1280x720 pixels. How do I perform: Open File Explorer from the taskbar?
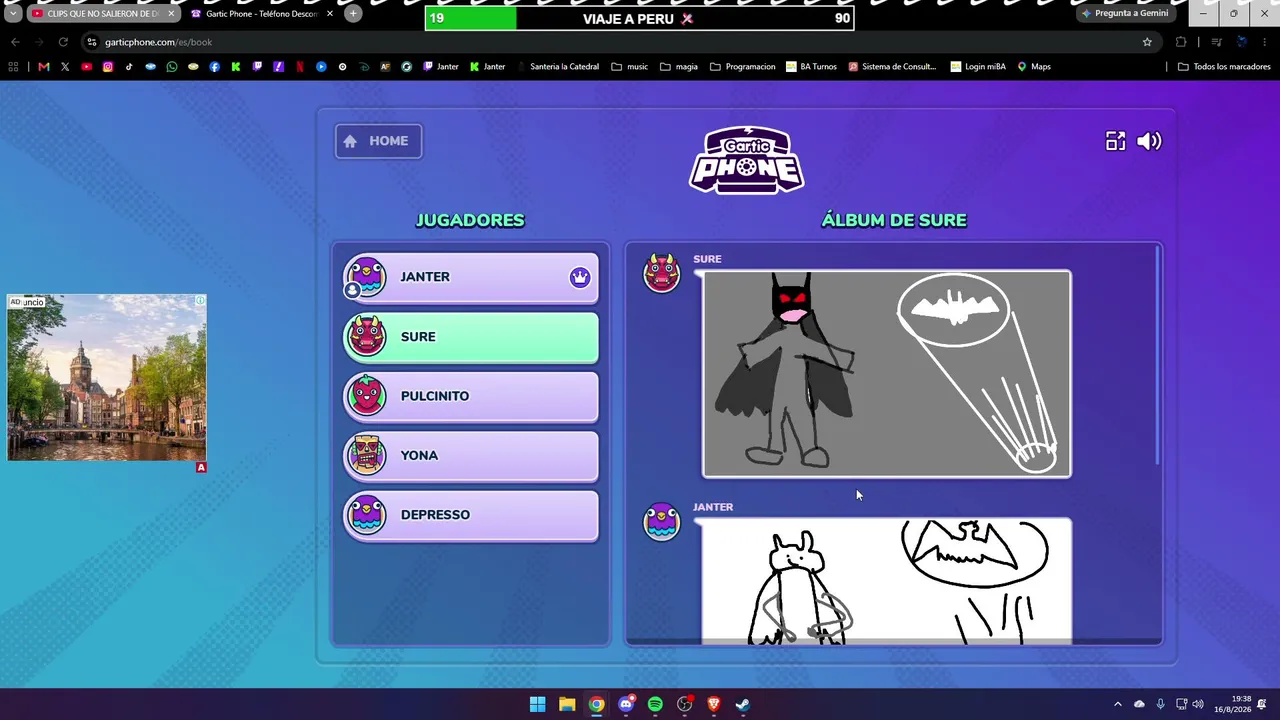[567, 704]
